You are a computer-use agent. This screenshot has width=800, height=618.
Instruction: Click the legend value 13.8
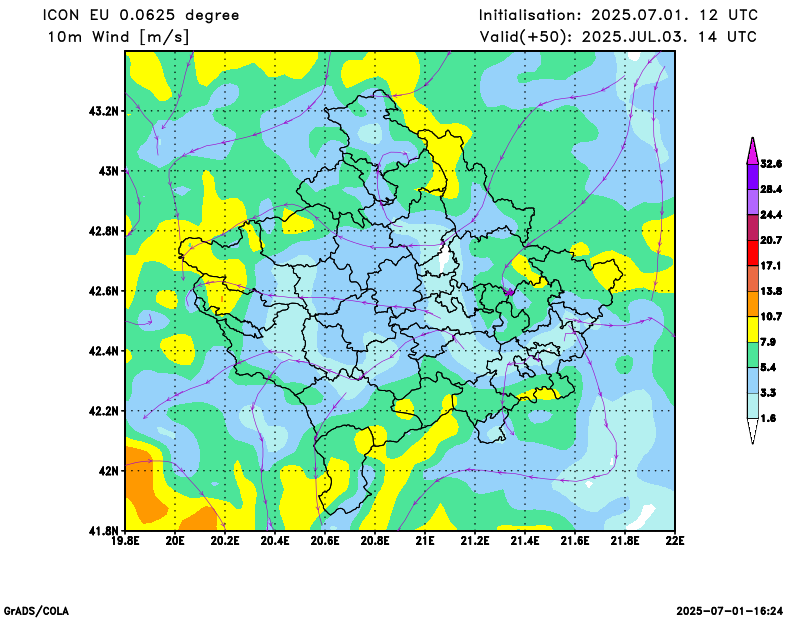[x=771, y=291]
